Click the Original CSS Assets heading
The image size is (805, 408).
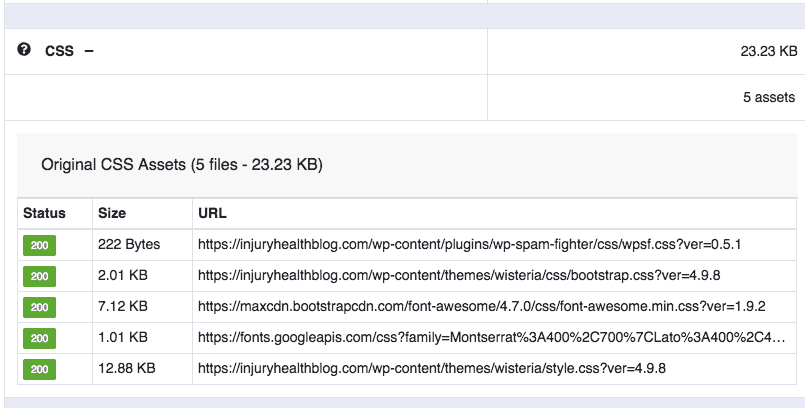[x=181, y=163]
